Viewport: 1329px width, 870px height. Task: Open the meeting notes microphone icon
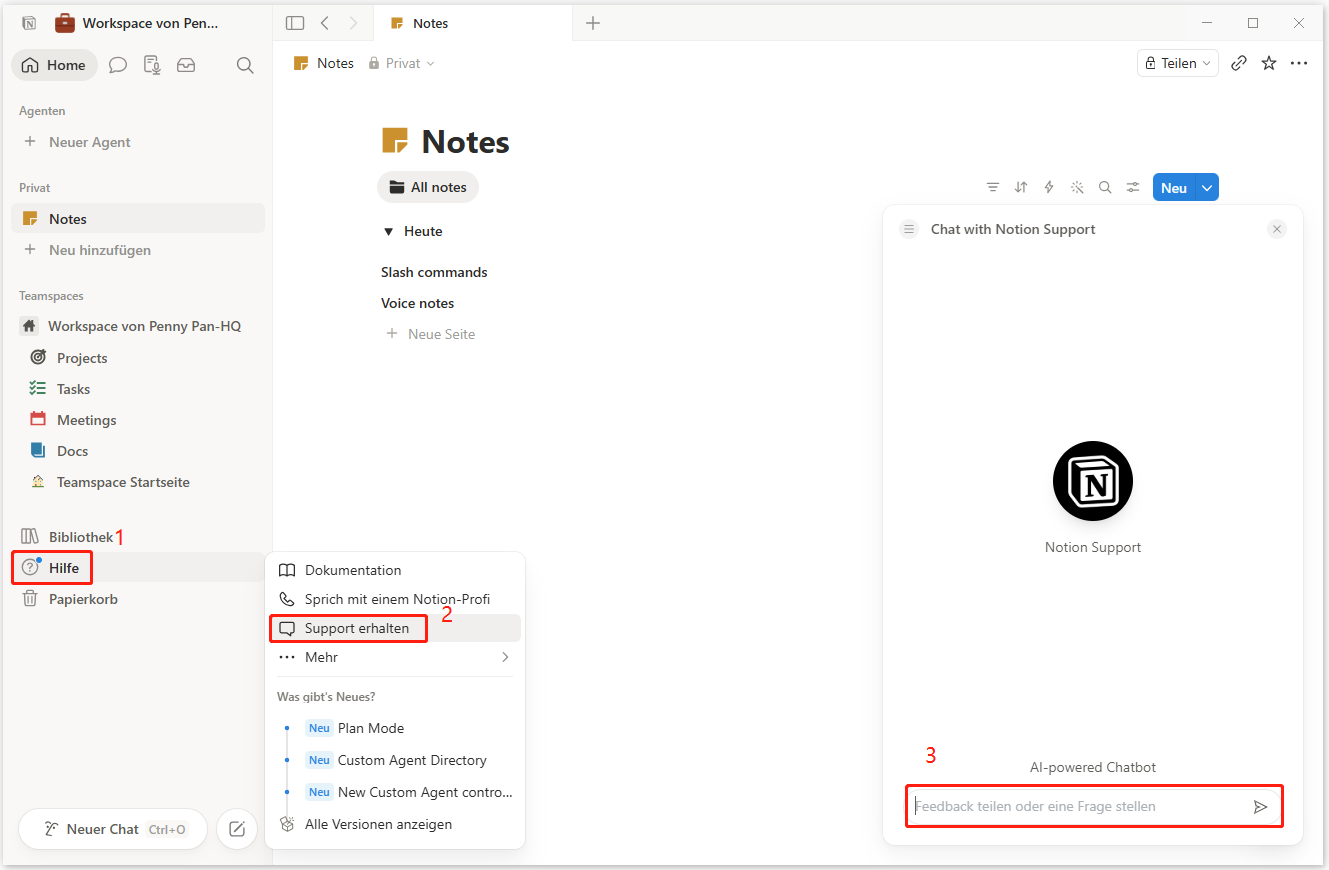click(x=152, y=65)
